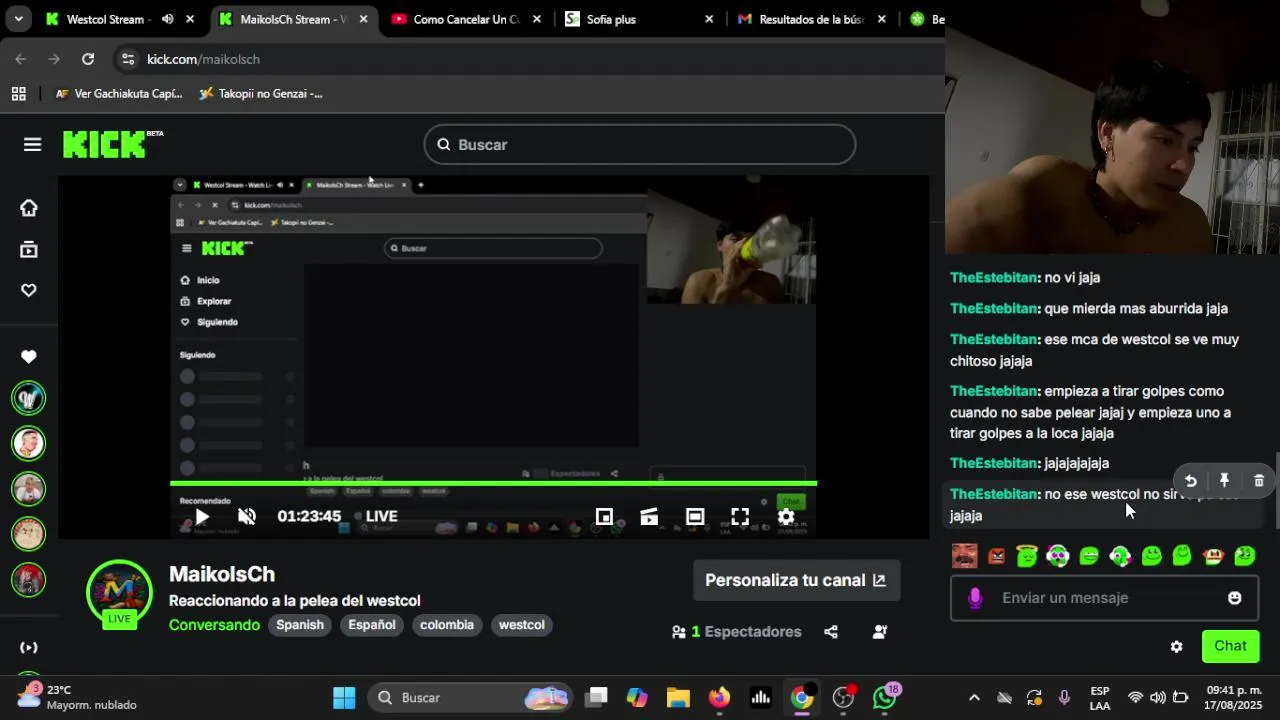The height and width of the screenshot is (720, 1280).
Task: Open the taskbar volume icon
Action: pos(1158,698)
